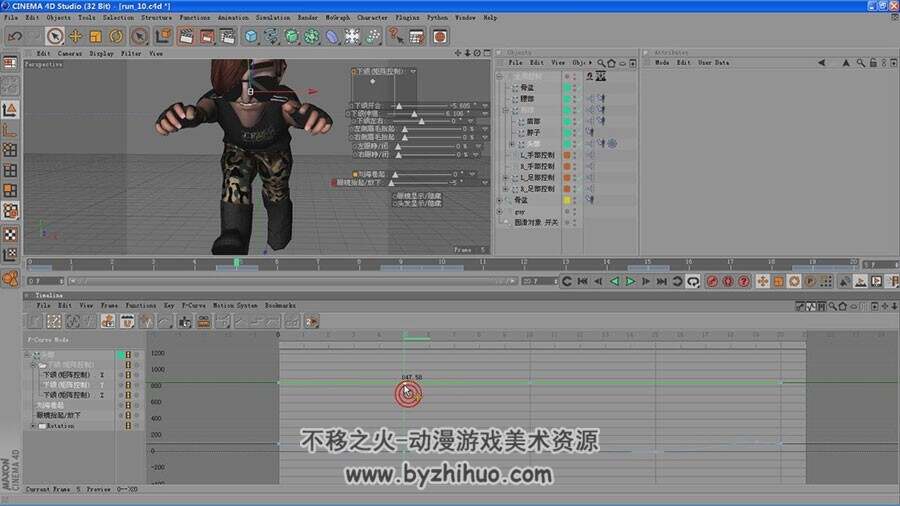The image size is (900, 506).
Task: Toggle scale keyframe recording icon
Action: pos(778,281)
